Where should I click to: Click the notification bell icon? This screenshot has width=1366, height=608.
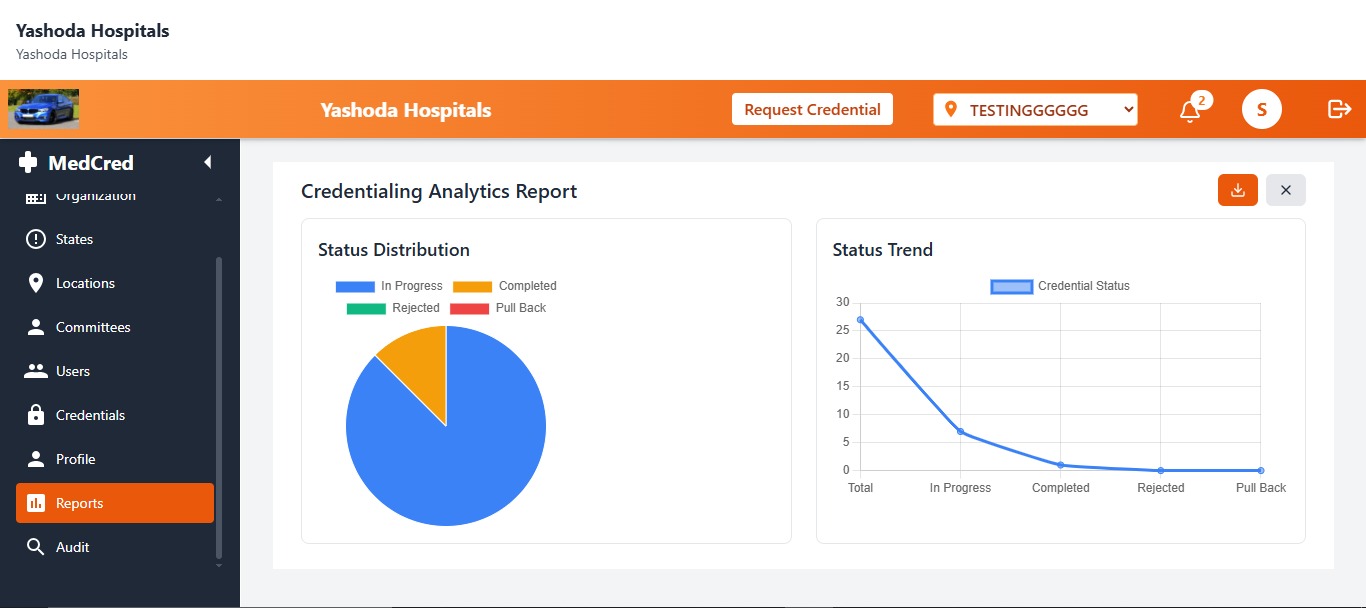[1190, 111]
